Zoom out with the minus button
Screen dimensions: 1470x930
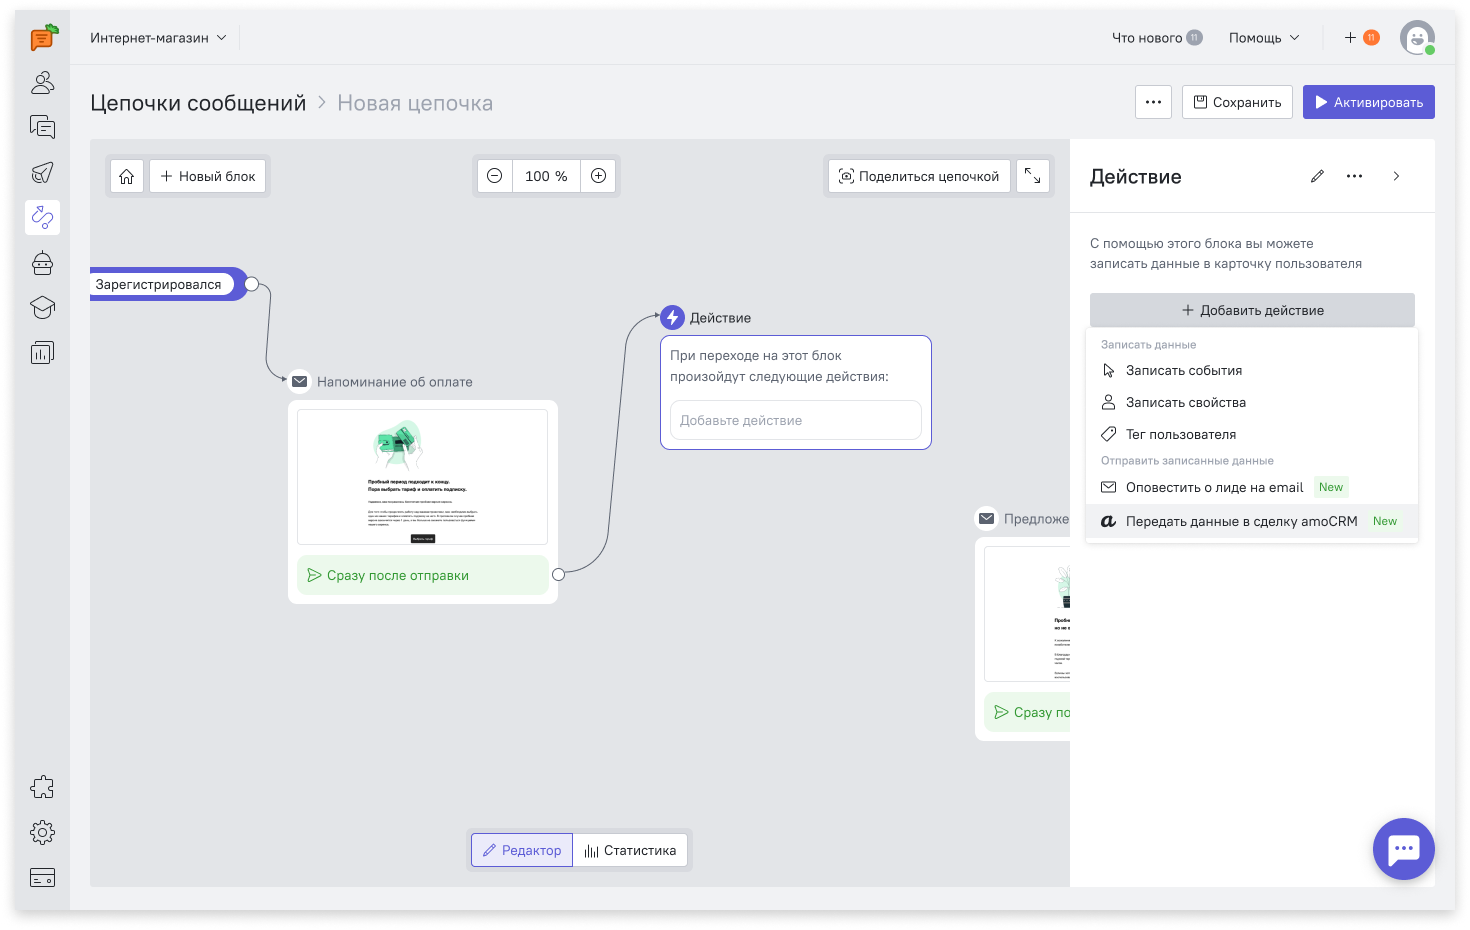point(494,176)
